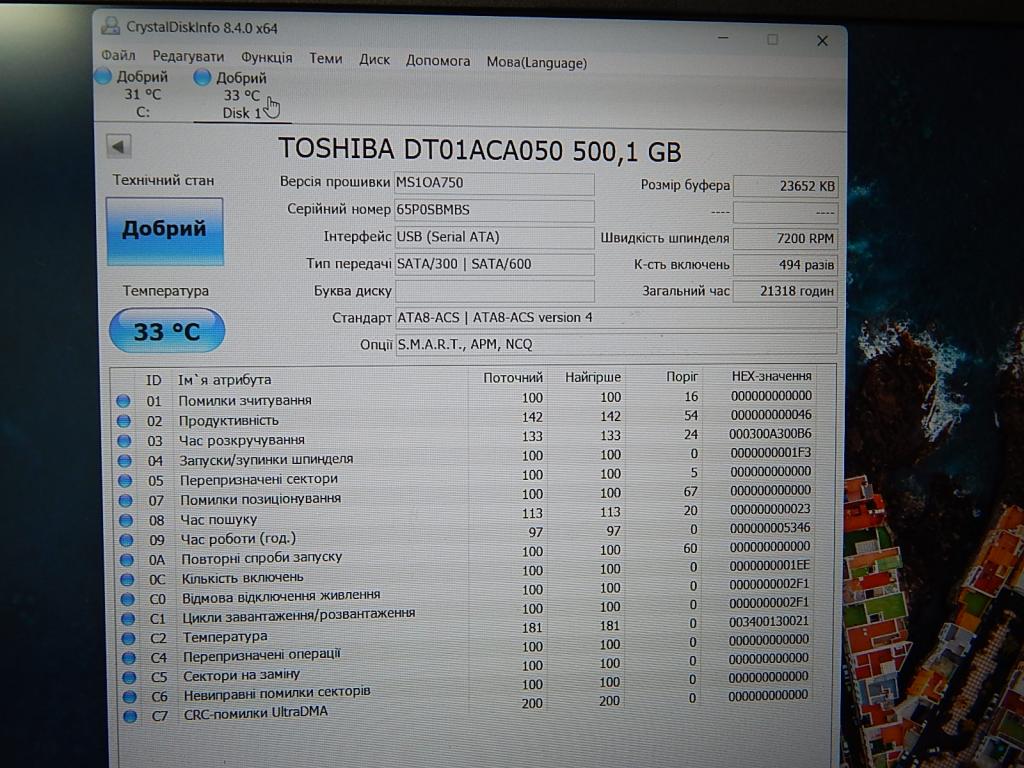The width and height of the screenshot is (1024, 768).
Task: Click the previous disk arrow button
Action: click(119, 147)
